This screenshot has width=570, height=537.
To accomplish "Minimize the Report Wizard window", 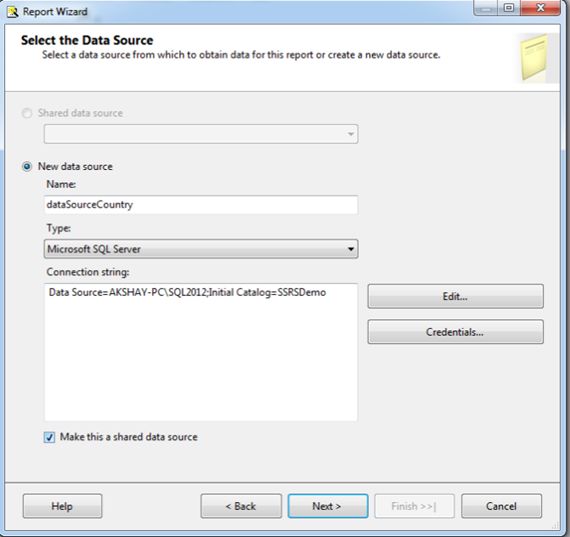I will (486, 8).
